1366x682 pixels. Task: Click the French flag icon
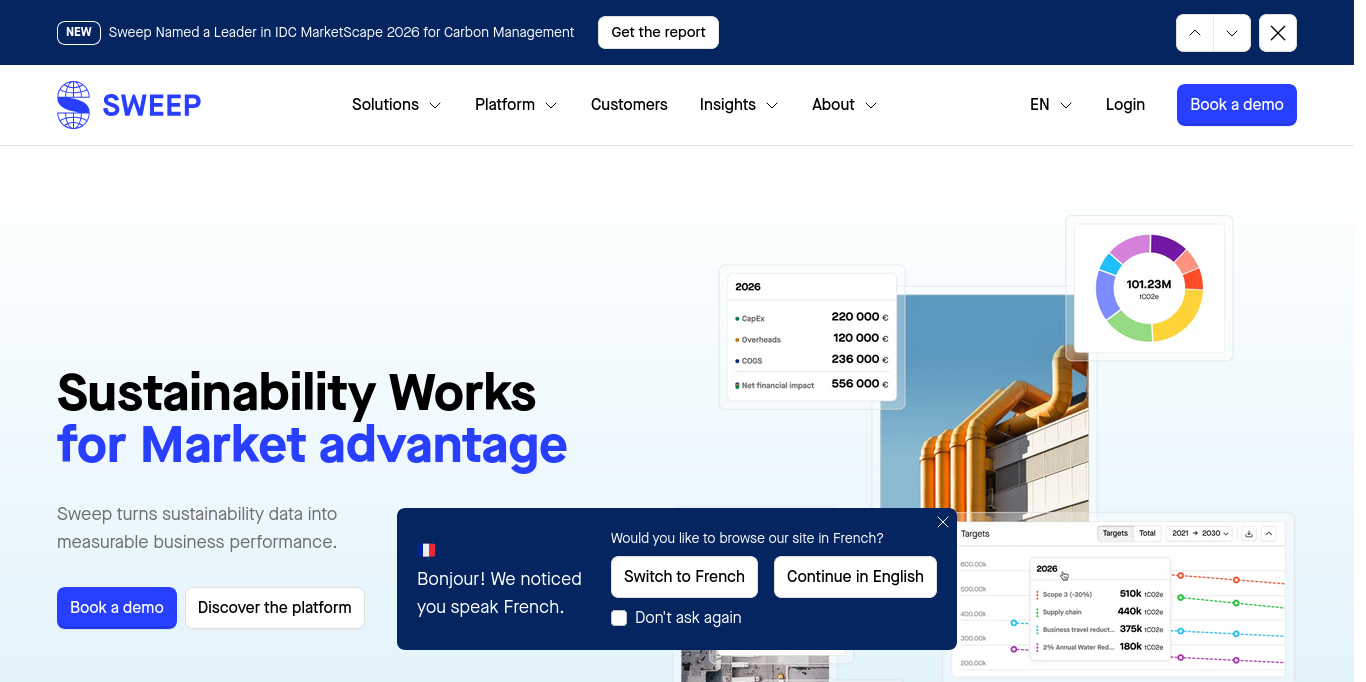426,550
